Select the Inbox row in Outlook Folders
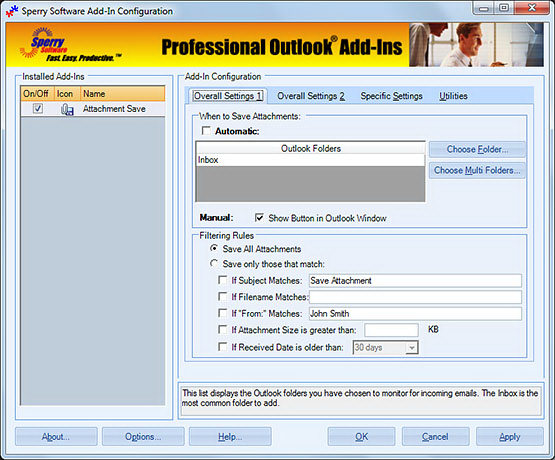 (x=310, y=160)
